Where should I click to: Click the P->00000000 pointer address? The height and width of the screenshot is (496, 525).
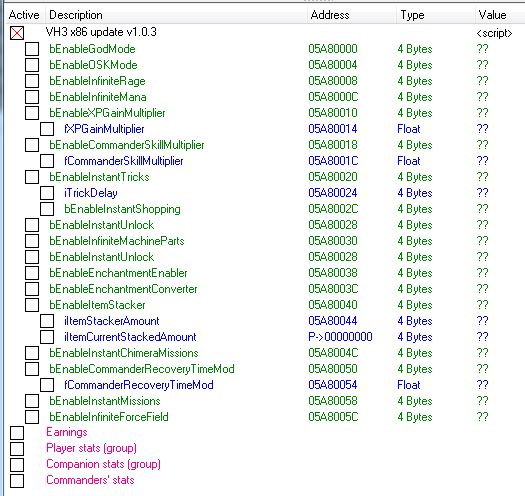coord(340,337)
